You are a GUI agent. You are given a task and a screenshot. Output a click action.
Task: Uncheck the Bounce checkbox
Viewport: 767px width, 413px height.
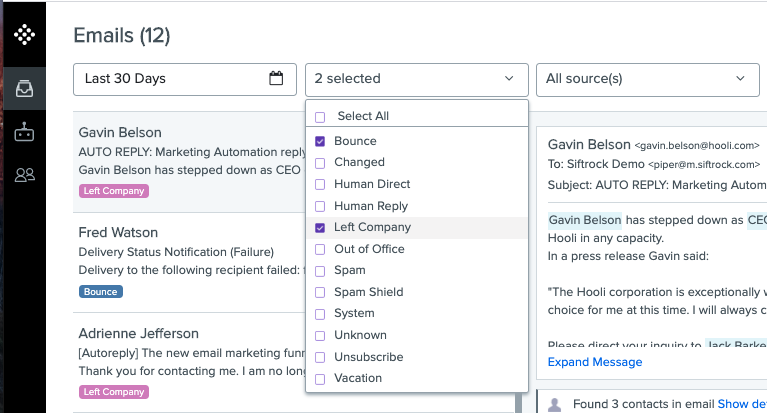(320, 141)
